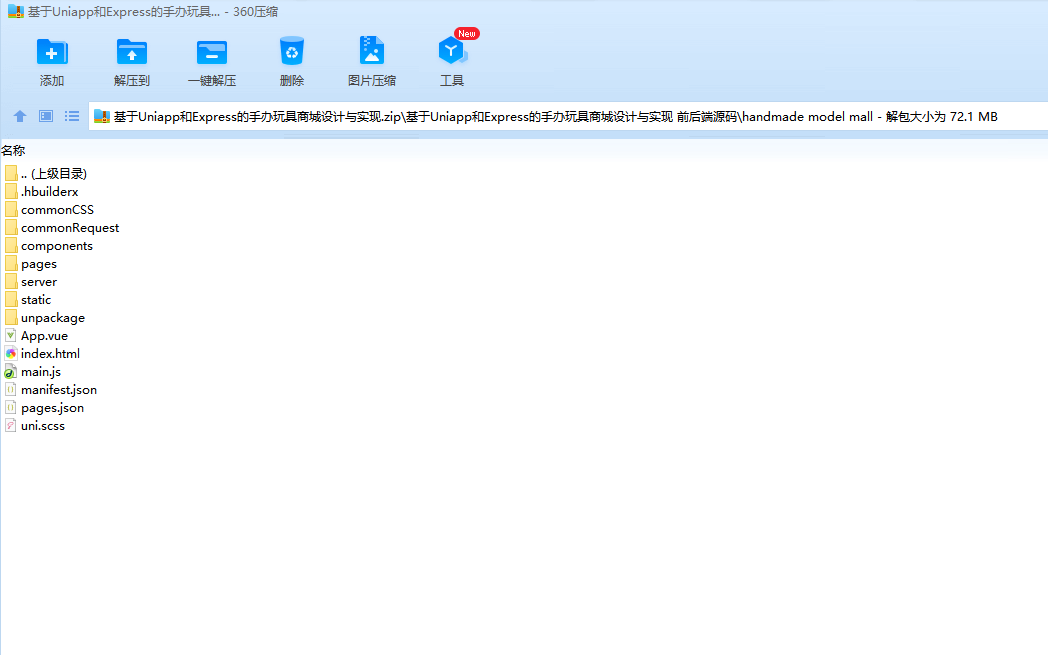Screen dimensions: 1048x655
Task: Click the folder icon beside unpackage
Action: (11, 317)
